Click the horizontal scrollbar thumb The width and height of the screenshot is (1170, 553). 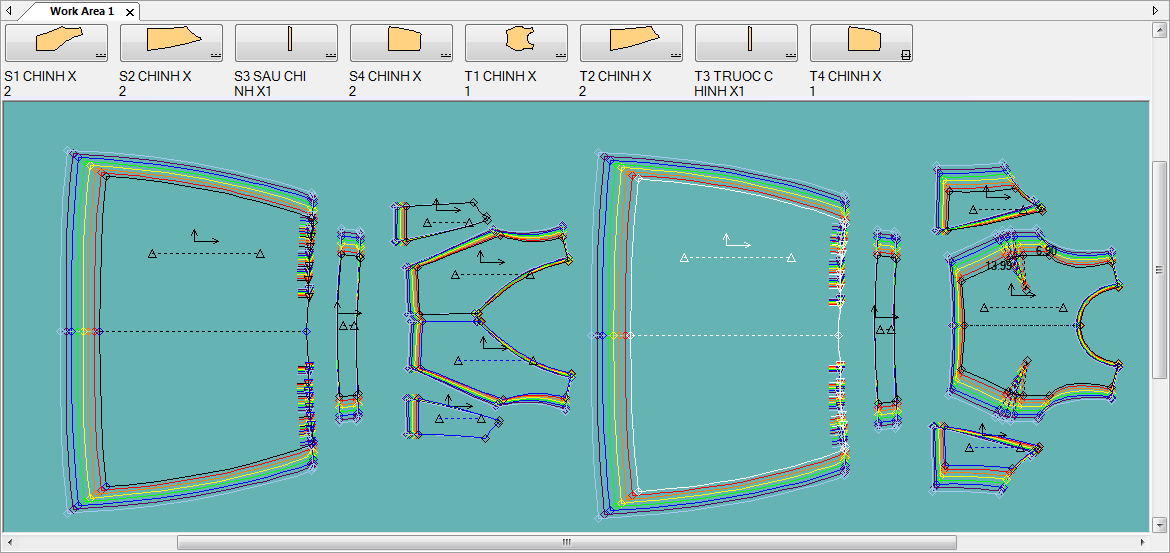coord(566,542)
